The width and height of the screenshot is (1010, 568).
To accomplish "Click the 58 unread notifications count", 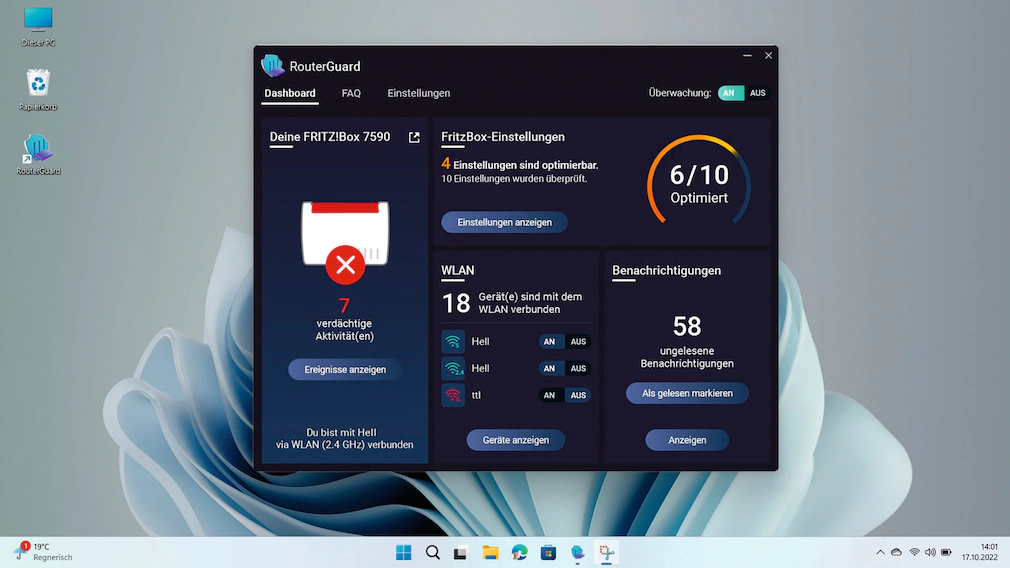I will pos(687,327).
